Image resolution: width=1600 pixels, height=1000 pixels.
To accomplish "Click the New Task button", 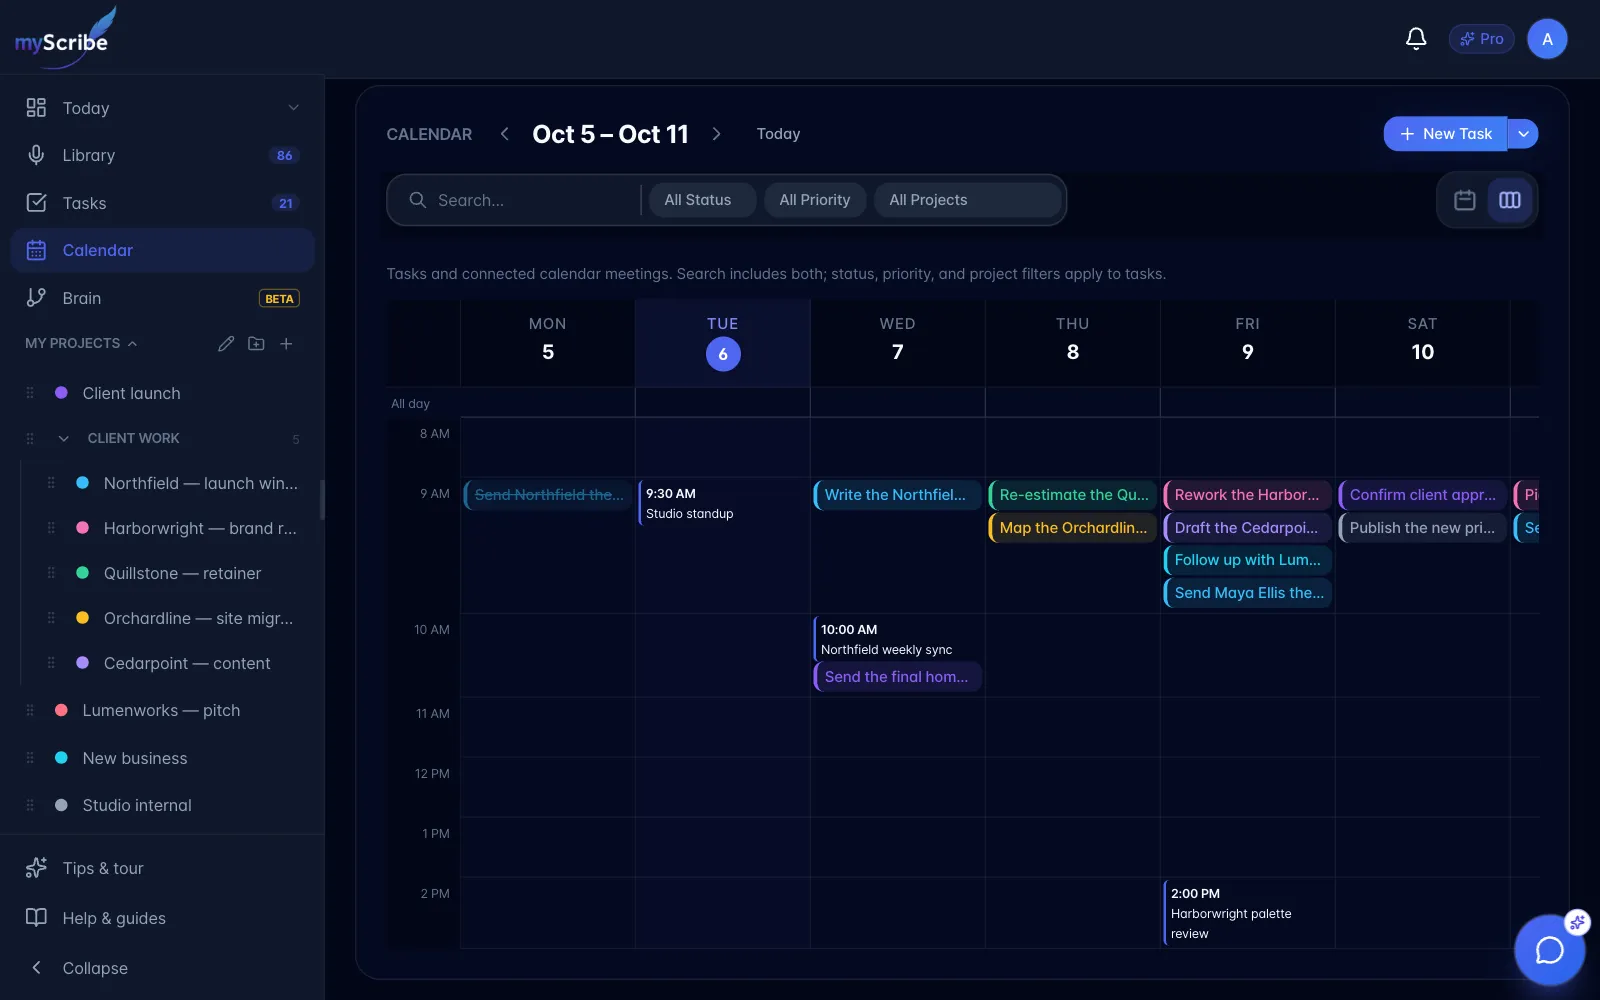I will pyautogui.click(x=1445, y=134).
